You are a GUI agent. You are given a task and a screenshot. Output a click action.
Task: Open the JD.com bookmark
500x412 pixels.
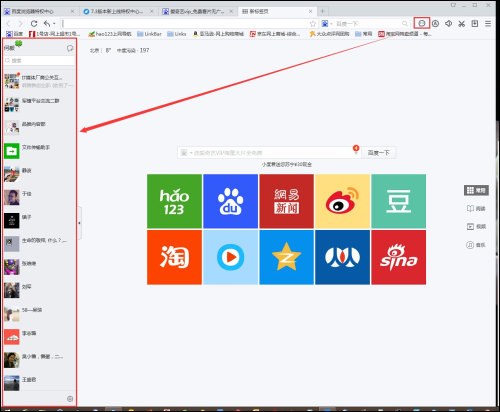point(275,34)
